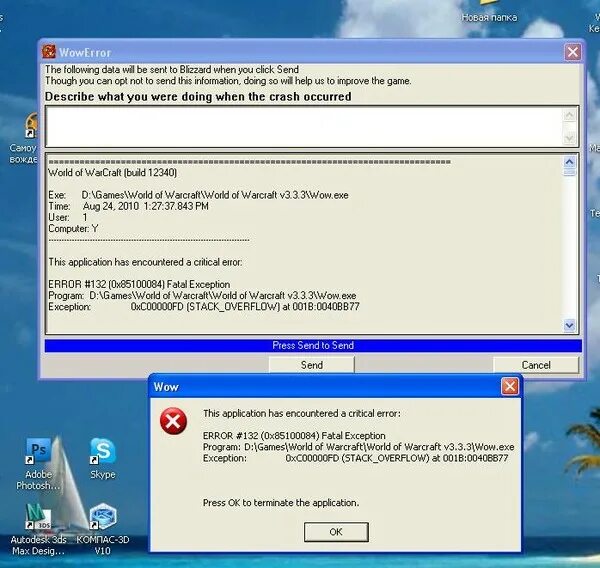This screenshot has width=600, height=568.
Task: Click into the crash description text box
Action: (304, 127)
